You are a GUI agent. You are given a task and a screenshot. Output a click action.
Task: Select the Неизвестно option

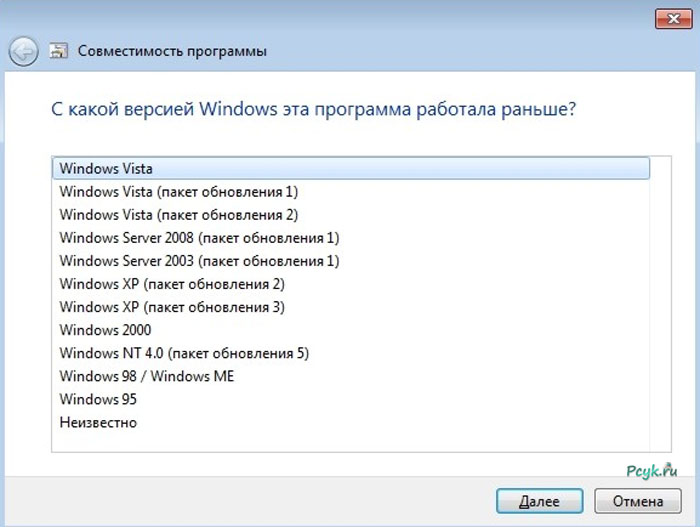(x=98, y=422)
